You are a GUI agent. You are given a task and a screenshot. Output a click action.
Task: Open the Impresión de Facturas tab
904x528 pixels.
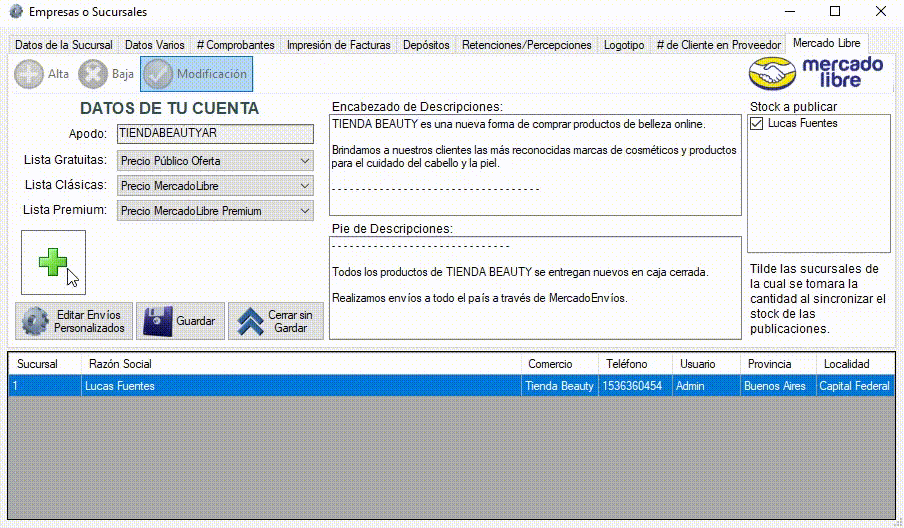[x=338, y=45]
